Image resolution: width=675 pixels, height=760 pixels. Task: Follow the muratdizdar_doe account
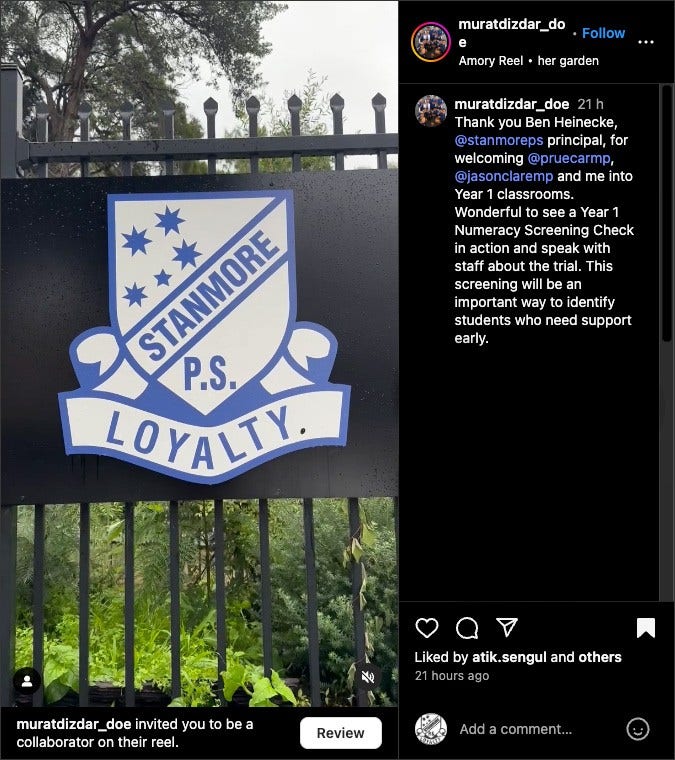tap(603, 33)
